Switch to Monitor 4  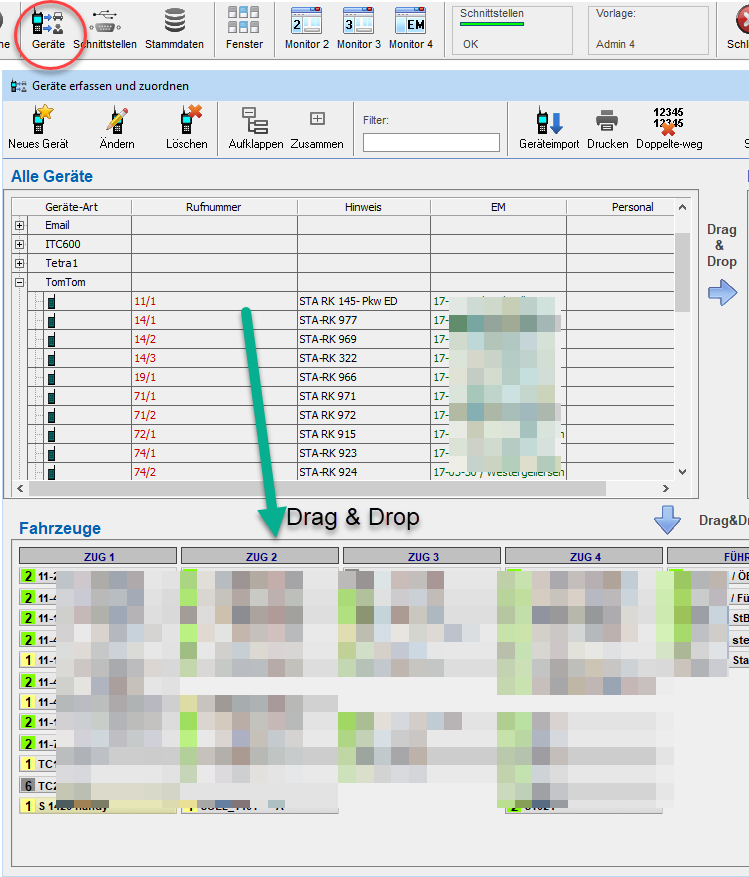tap(410, 28)
